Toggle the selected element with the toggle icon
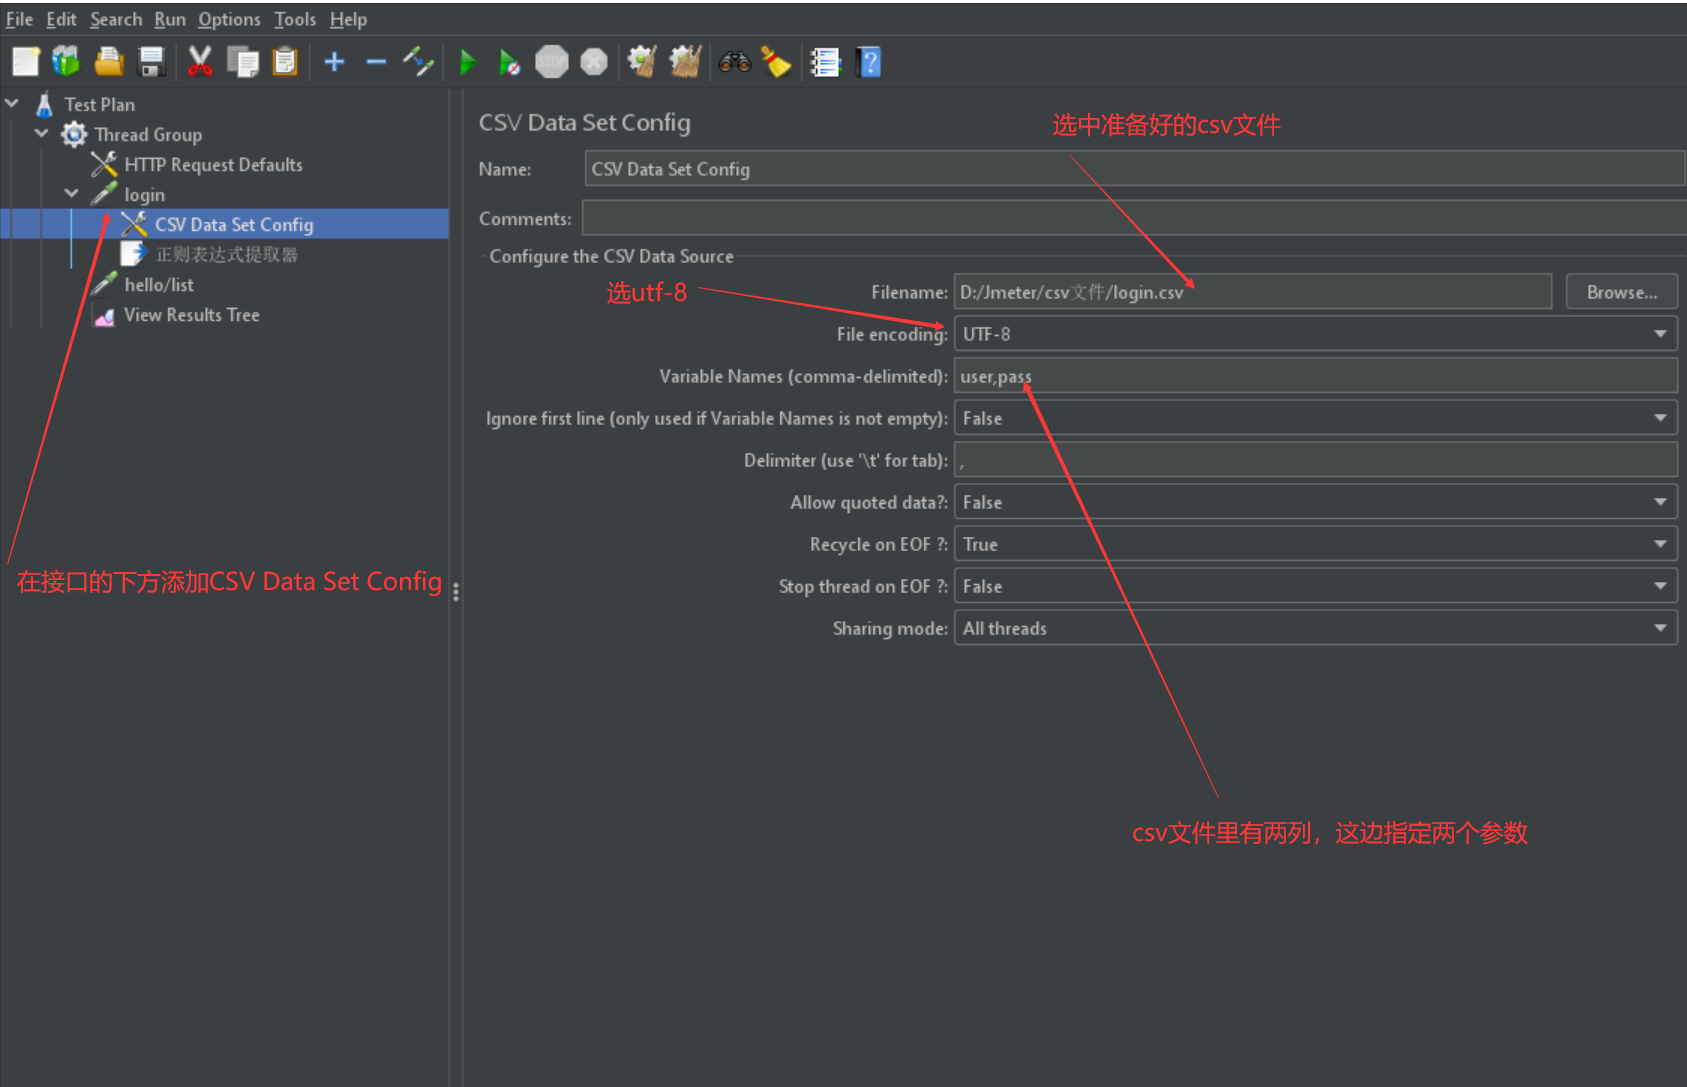 (x=418, y=62)
